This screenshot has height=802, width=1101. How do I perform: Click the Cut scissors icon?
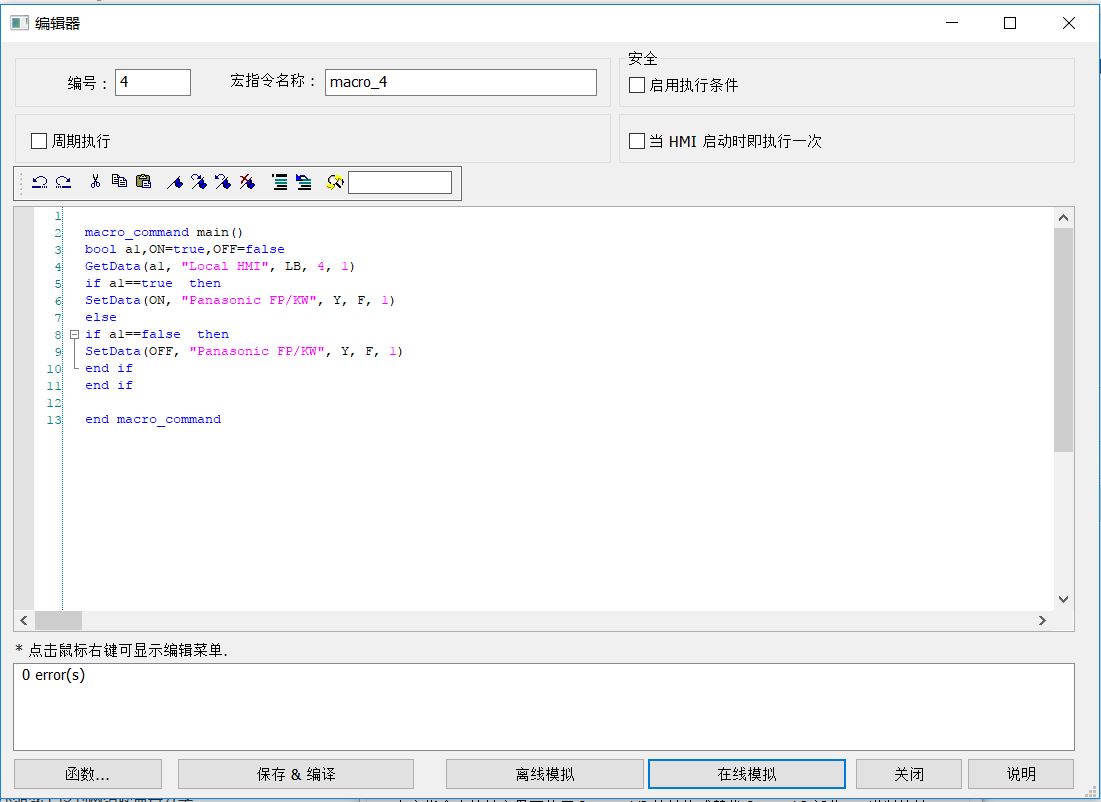click(95, 182)
